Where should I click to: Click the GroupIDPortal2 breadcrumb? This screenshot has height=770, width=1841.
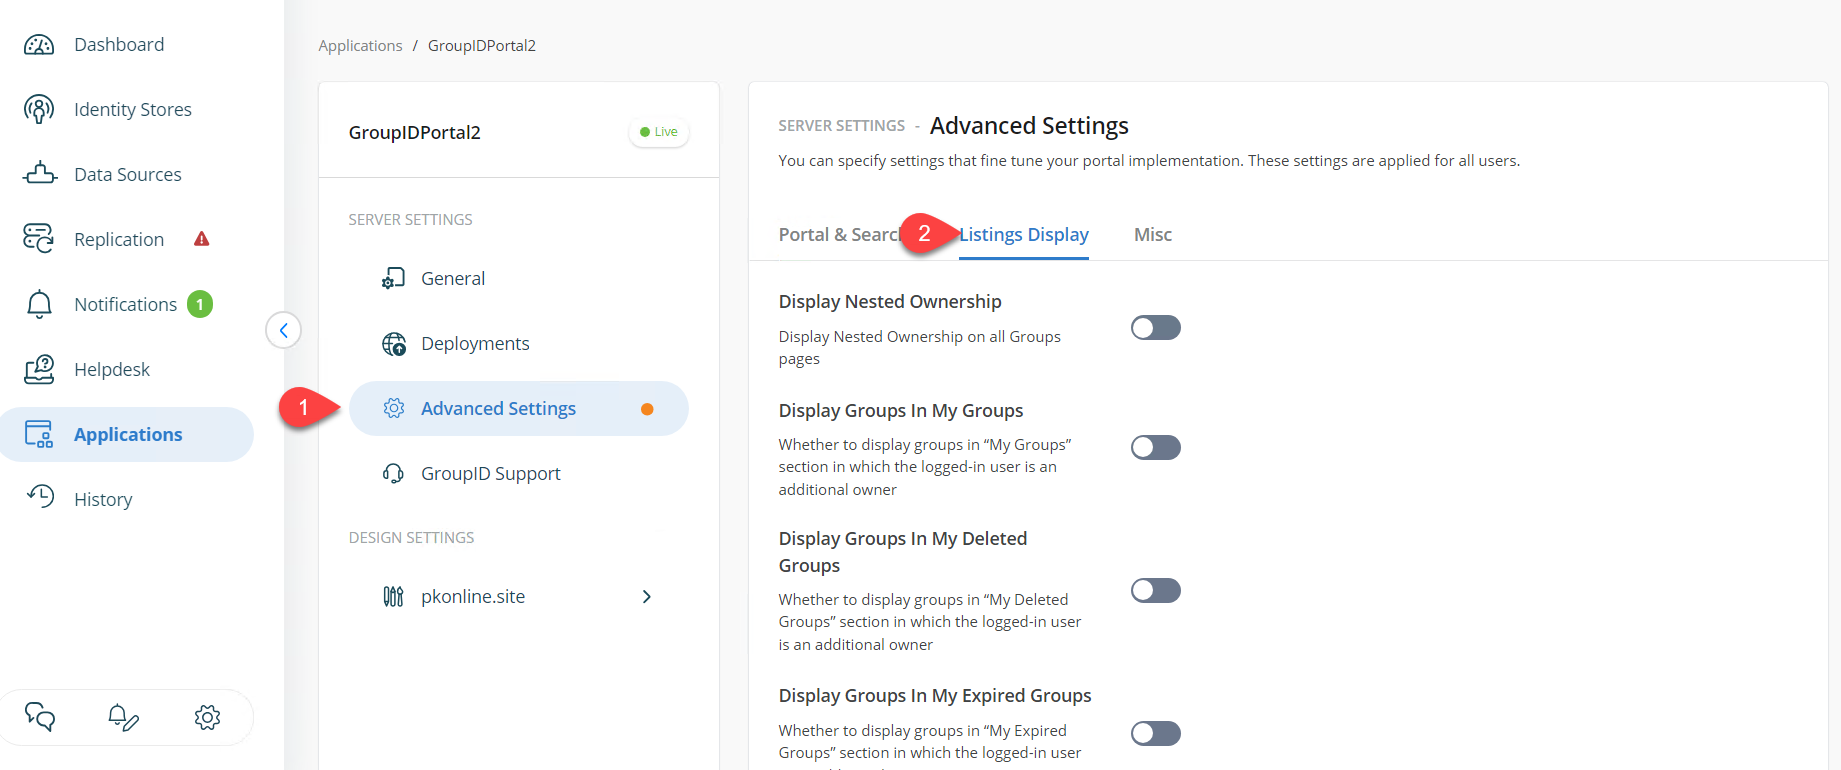482,46
